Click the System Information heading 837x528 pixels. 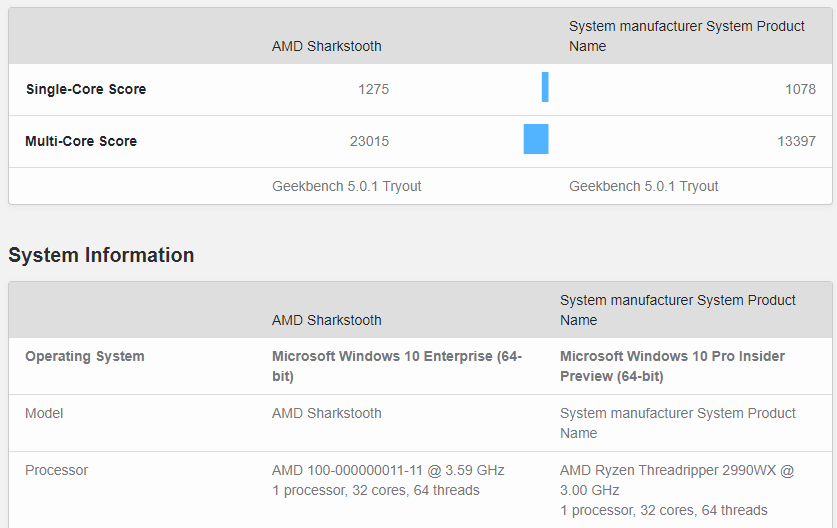pyautogui.click(x=101, y=255)
